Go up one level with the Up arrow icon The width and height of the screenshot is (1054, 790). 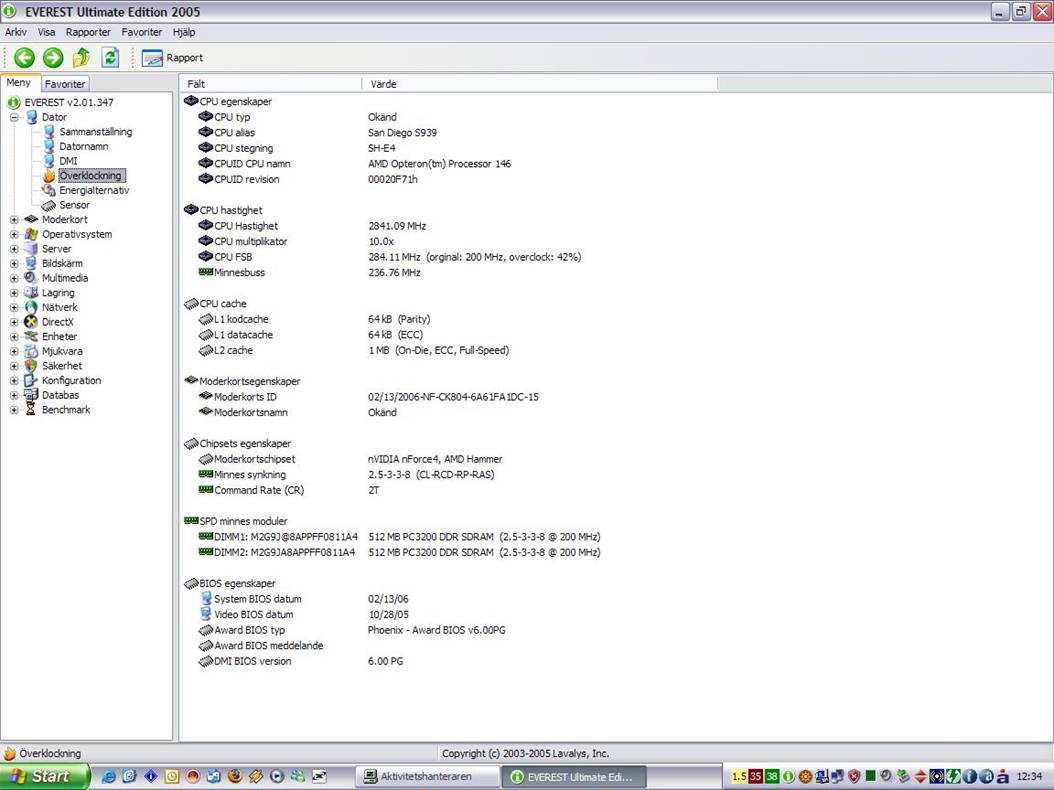[x=81, y=58]
